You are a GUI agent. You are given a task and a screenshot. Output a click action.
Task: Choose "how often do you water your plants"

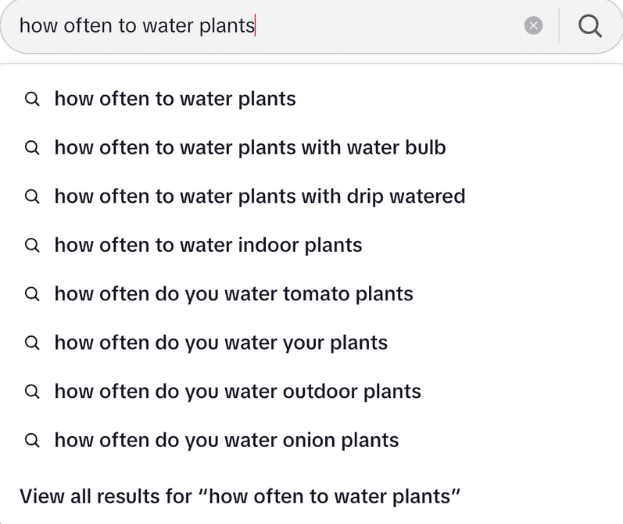click(221, 343)
